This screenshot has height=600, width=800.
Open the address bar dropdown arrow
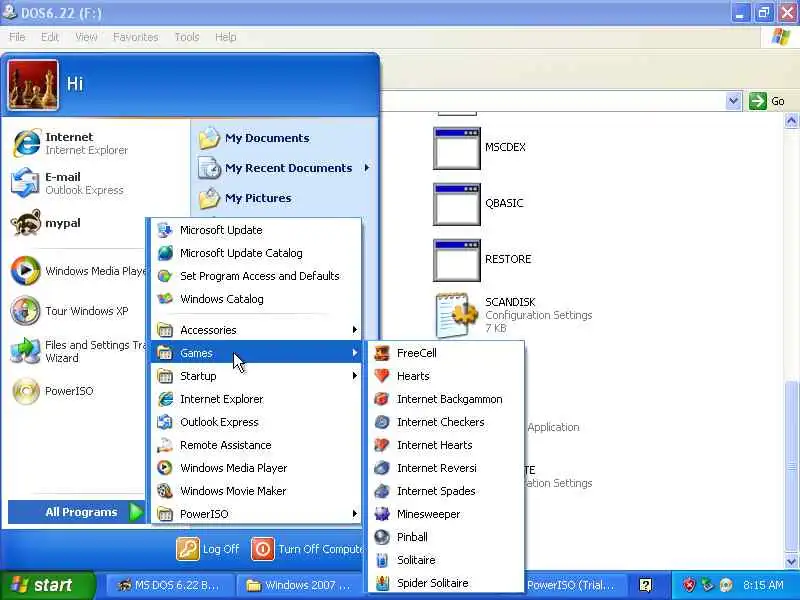pos(733,101)
